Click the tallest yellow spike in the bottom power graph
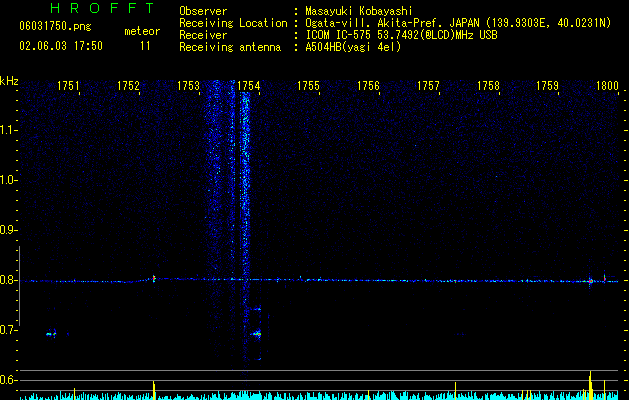The width and height of the screenshot is (629, 400). click(590, 386)
